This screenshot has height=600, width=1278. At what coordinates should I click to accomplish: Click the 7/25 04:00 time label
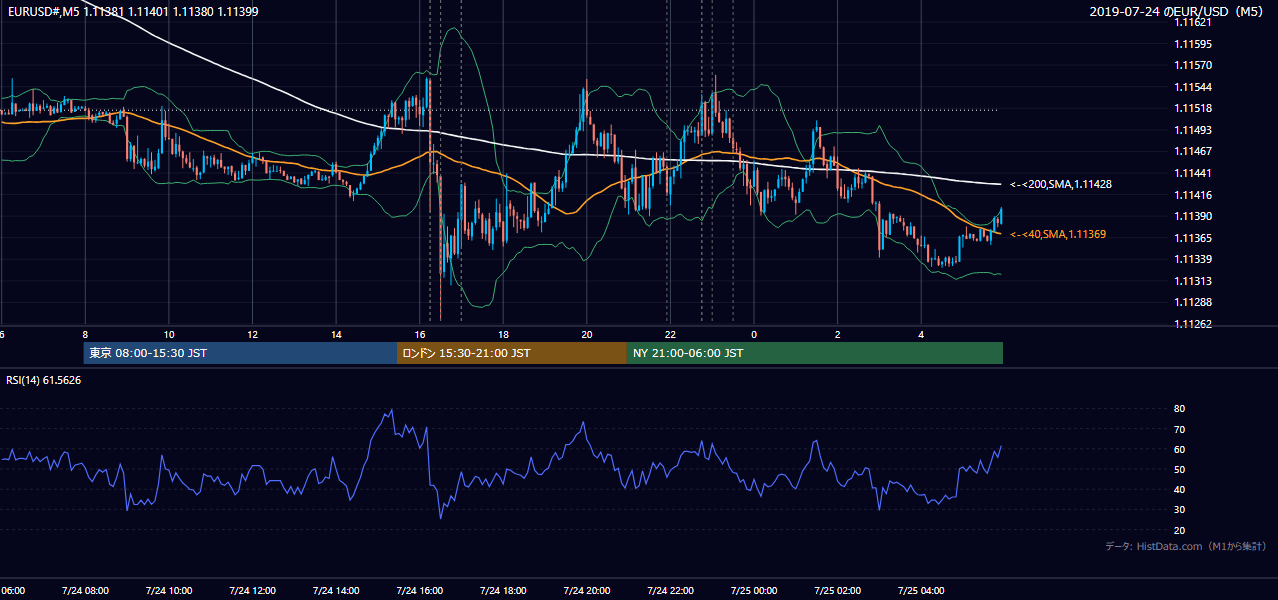[921, 590]
